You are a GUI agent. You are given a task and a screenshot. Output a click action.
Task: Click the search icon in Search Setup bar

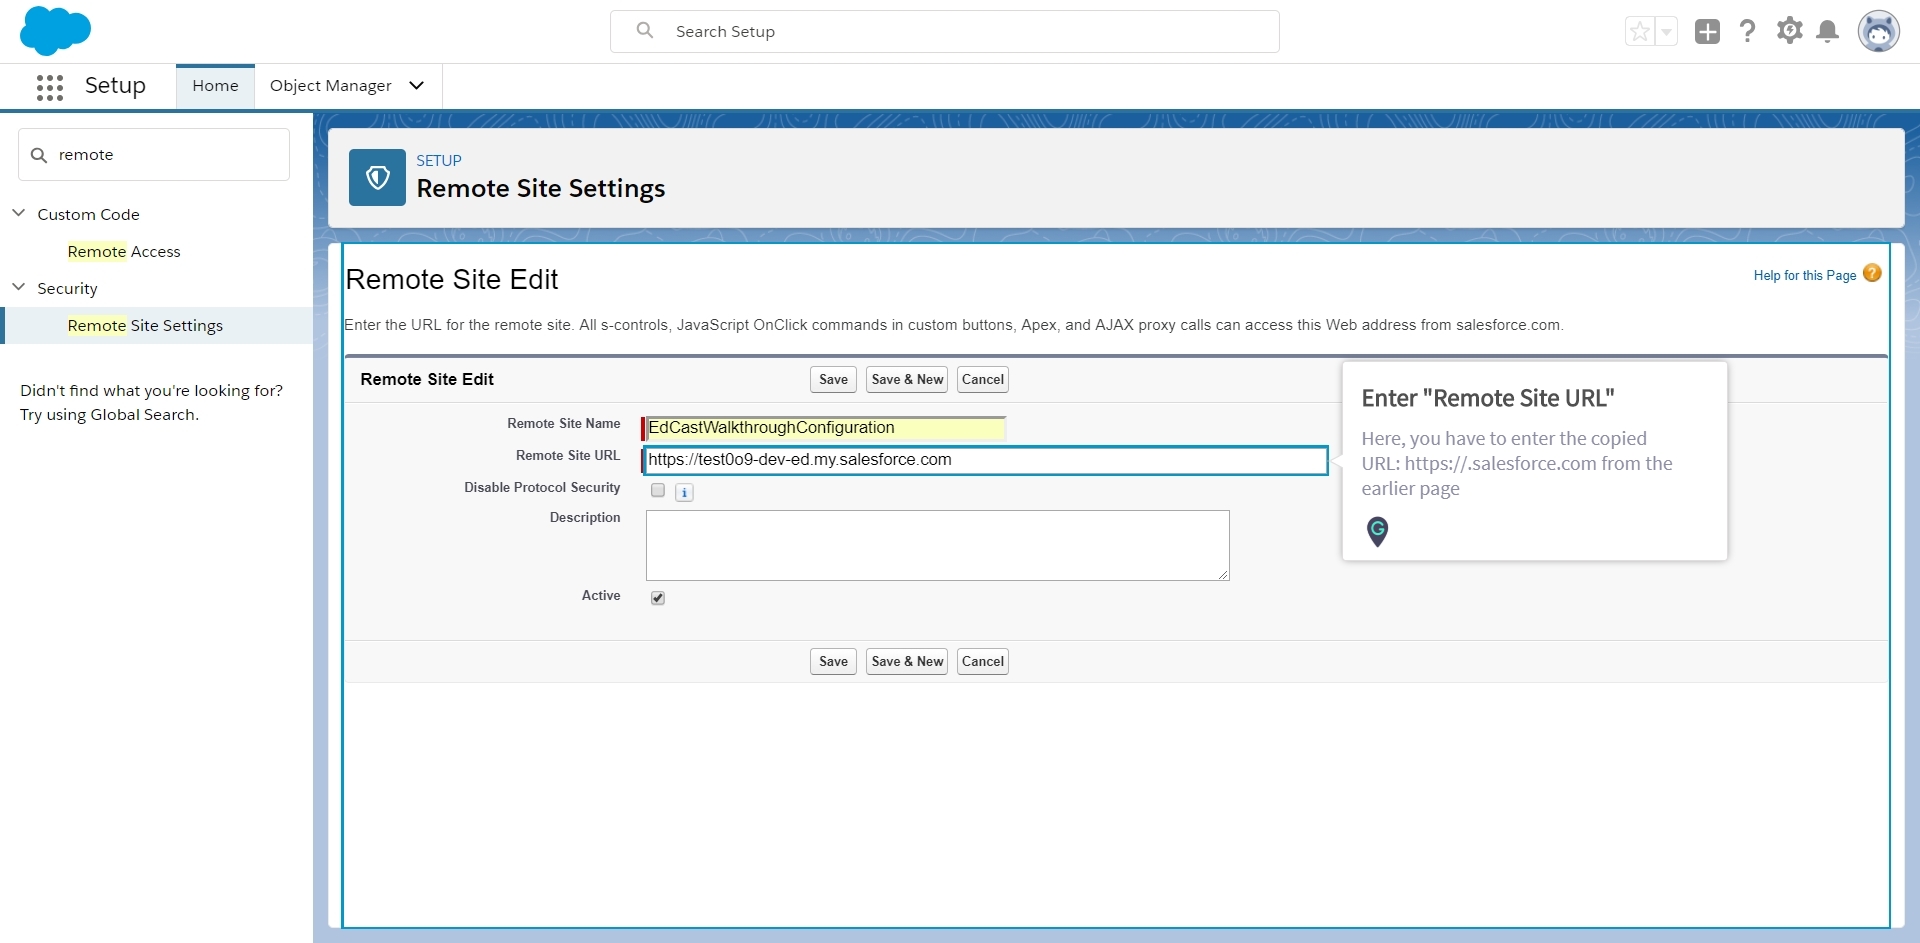pyautogui.click(x=645, y=31)
